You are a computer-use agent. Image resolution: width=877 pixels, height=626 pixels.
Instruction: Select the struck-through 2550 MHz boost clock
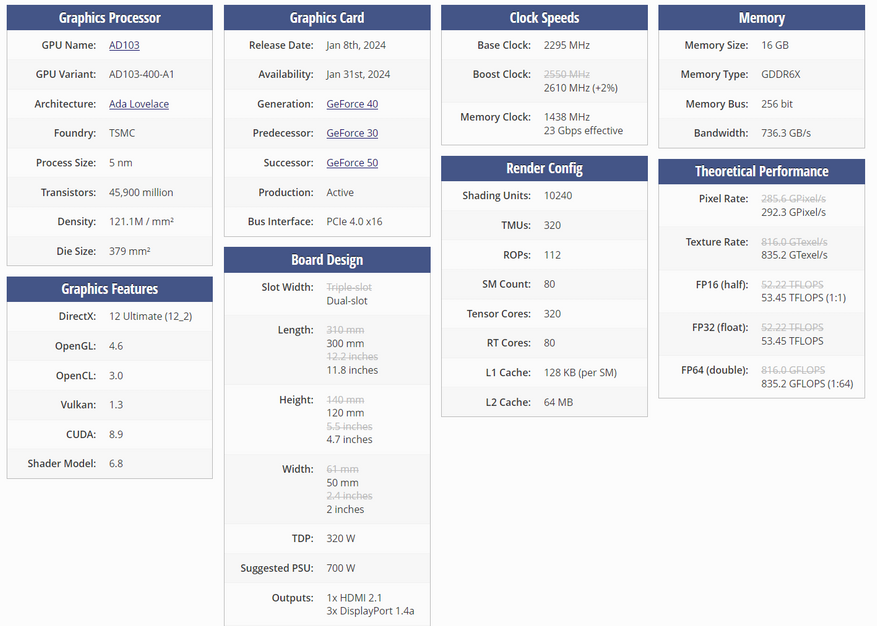point(567,74)
